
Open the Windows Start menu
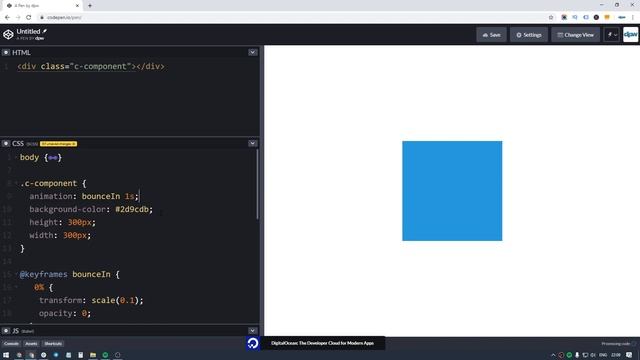(6, 355)
